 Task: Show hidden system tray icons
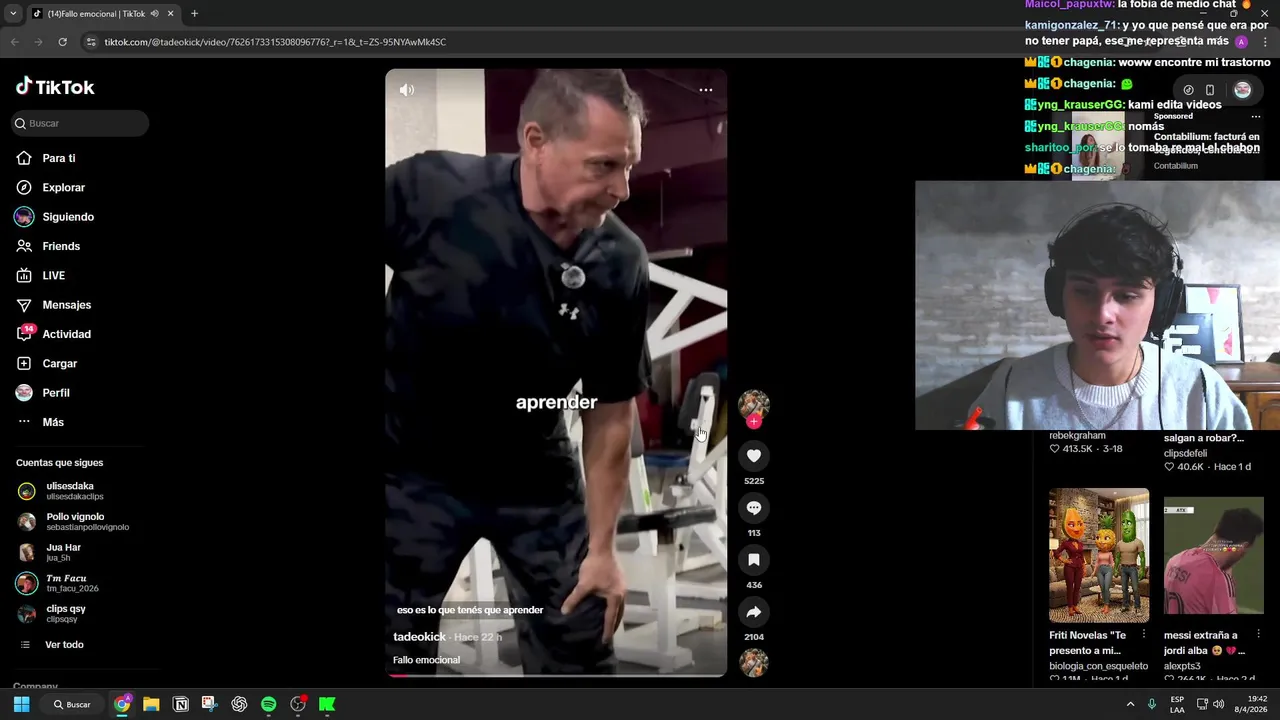[x=1131, y=704]
